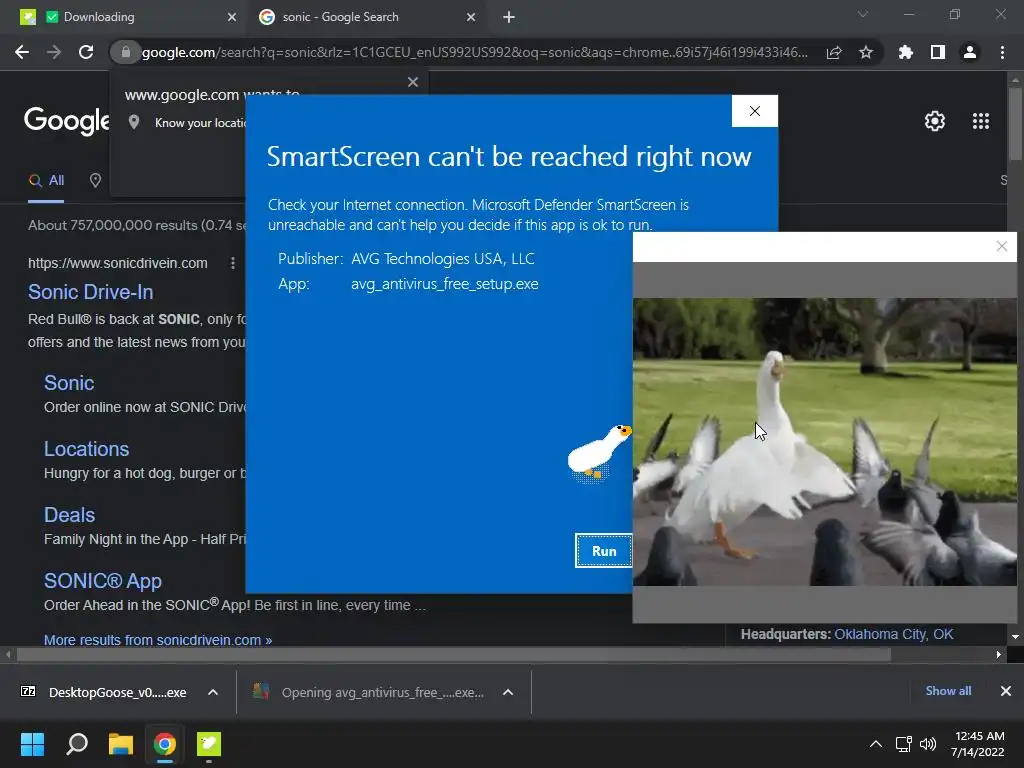1024x768 pixels.
Task: Close the SmartScreen dialog
Action: click(755, 111)
